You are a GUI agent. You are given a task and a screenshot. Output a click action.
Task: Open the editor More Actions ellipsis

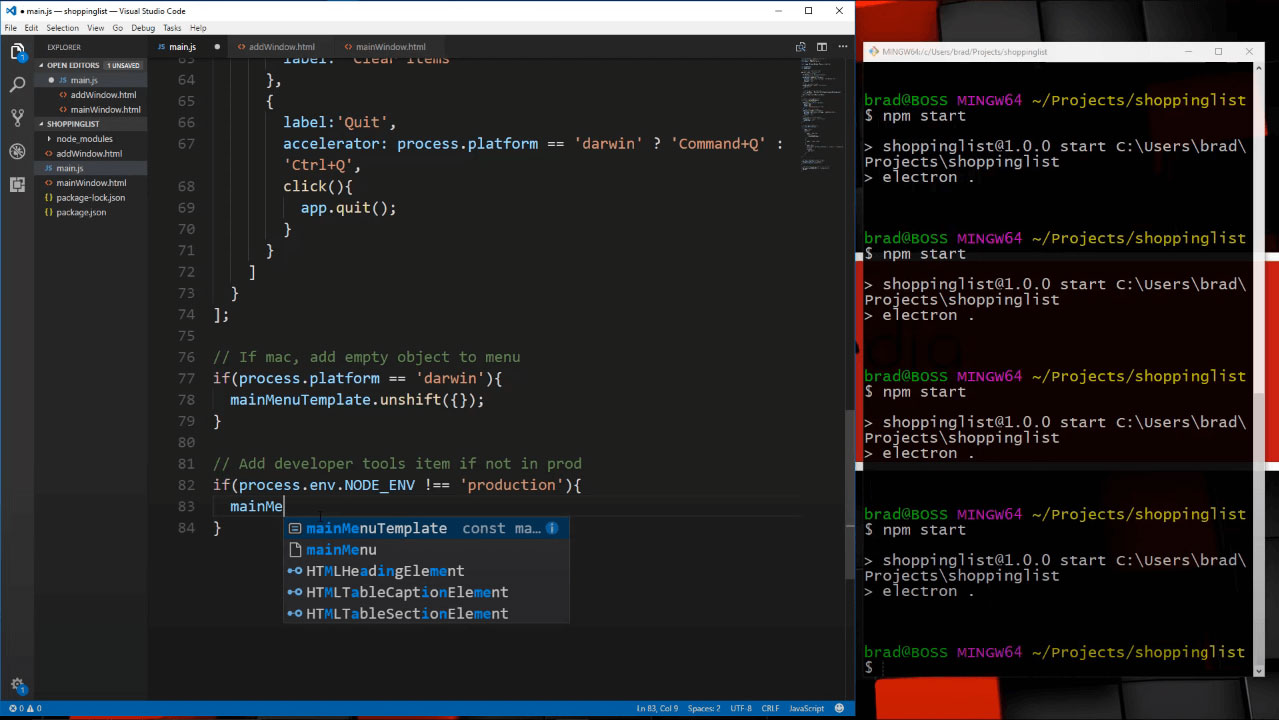click(x=842, y=47)
